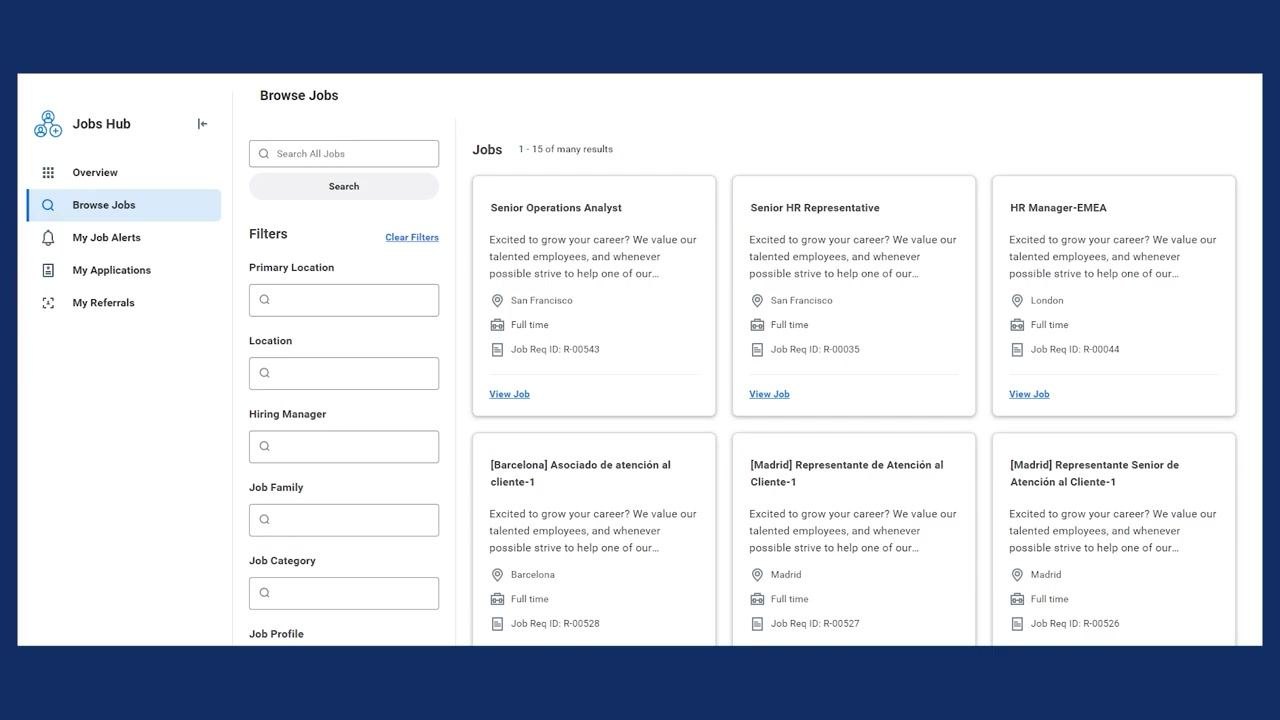Click the Barcelona location pin icon
This screenshot has height=720, width=1280.
pyautogui.click(x=497, y=575)
